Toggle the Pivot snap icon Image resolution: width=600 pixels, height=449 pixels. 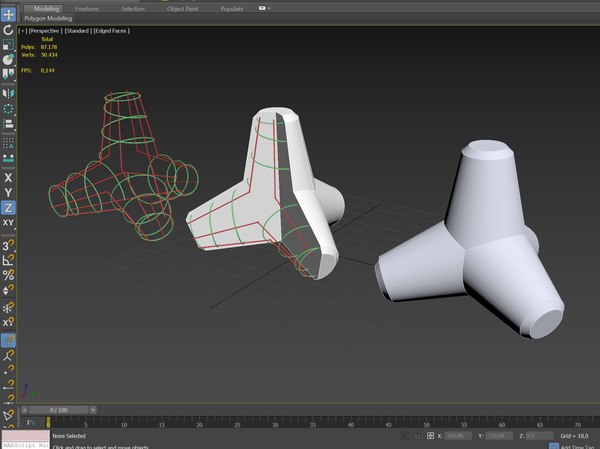pyautogui.click(x=8, y=356)
